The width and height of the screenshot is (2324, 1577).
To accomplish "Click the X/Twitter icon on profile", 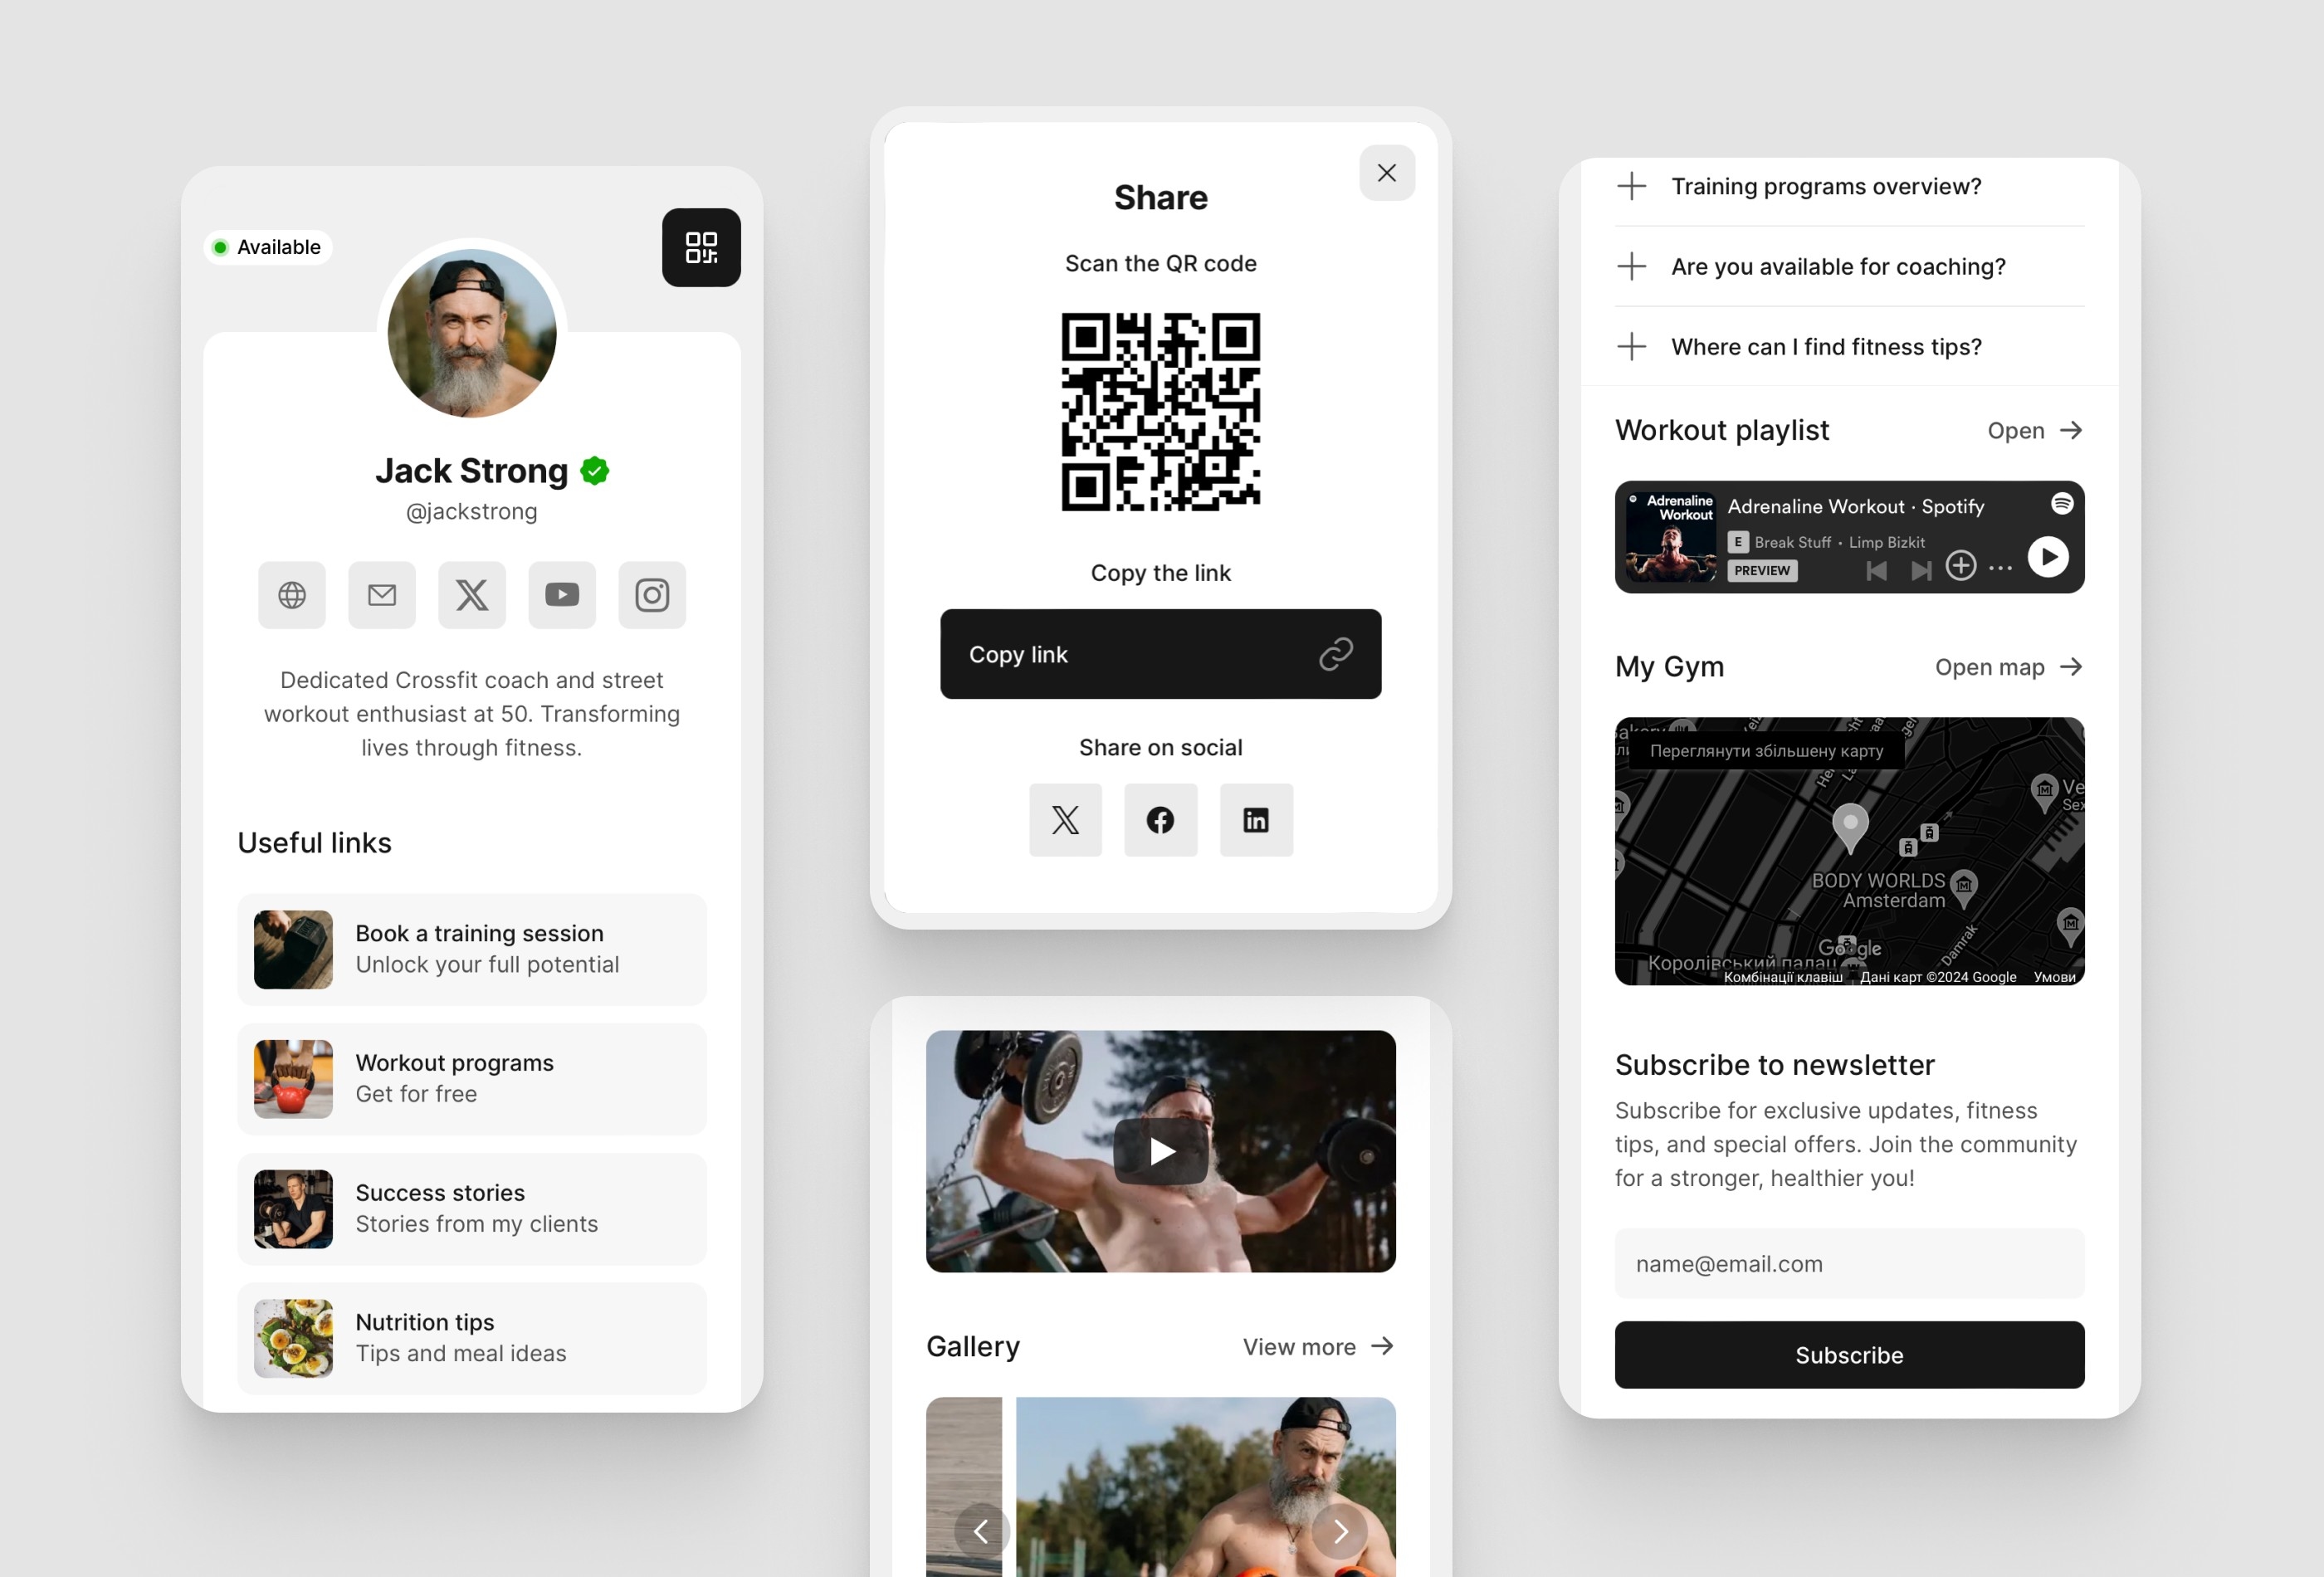I will pyautogui.click(x=470, y=595).
